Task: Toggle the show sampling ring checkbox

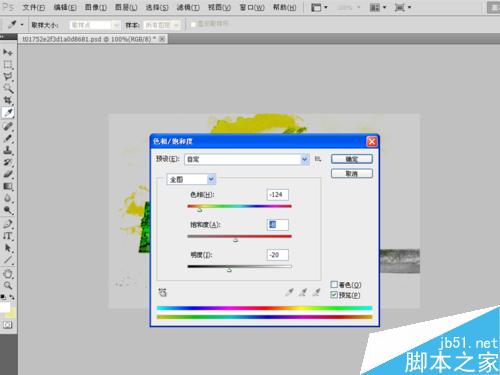Action: [x=193, y=24]
